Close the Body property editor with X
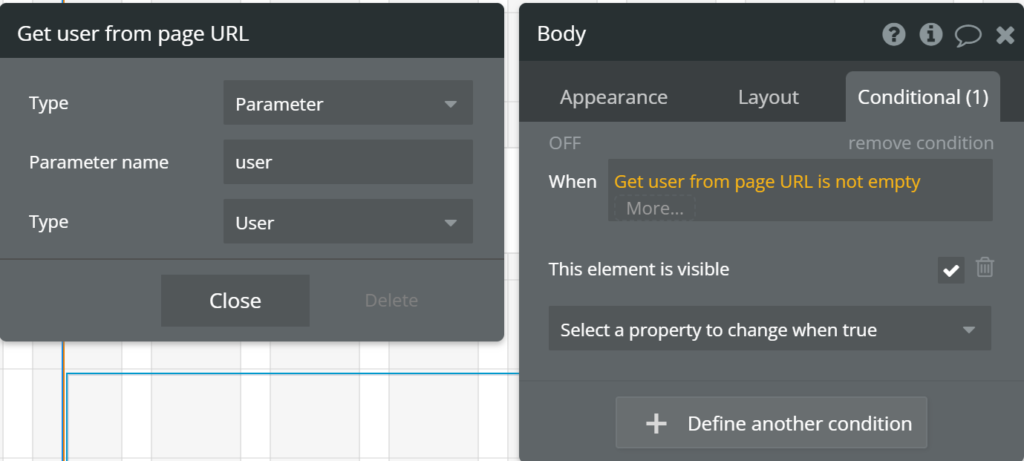 [x=1005, y=35]
